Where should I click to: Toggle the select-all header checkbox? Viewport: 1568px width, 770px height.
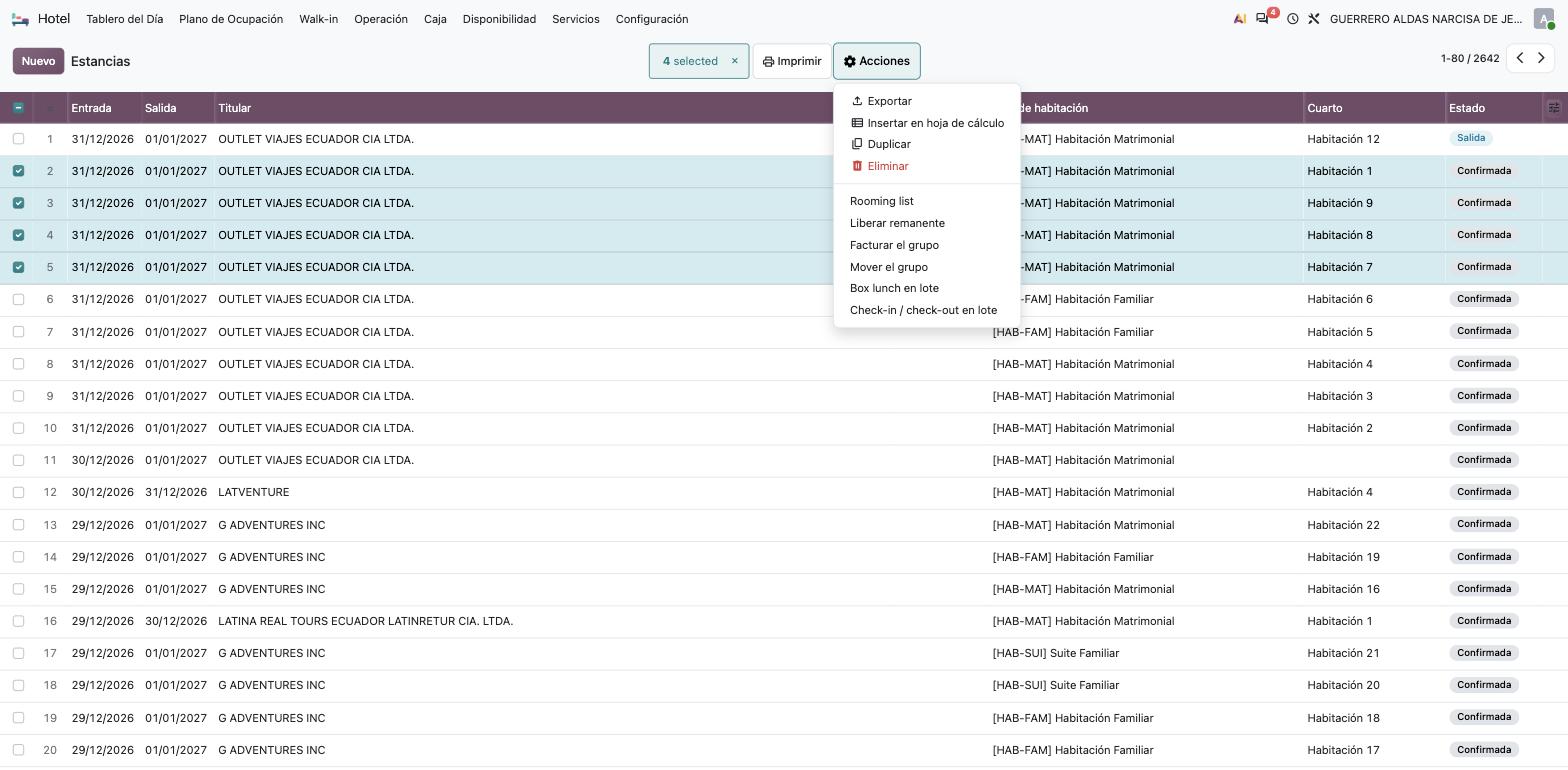pos(18,108)
